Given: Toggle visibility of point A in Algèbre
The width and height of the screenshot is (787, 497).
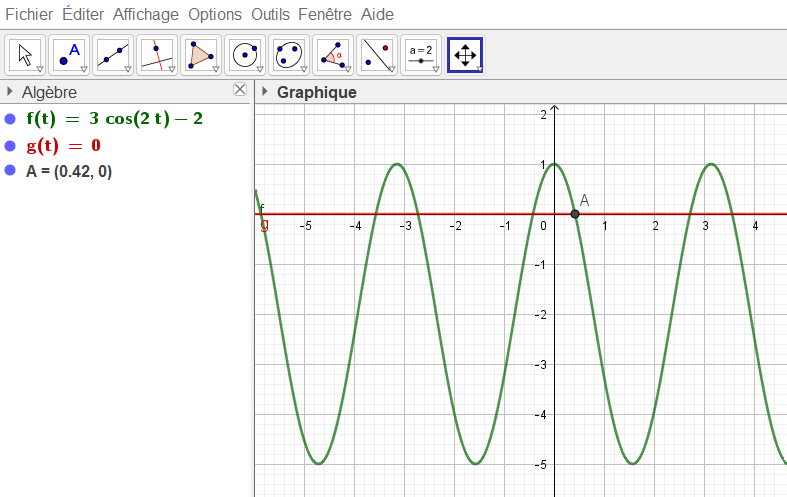Looking at the screenshot, I should coord(11,171).
